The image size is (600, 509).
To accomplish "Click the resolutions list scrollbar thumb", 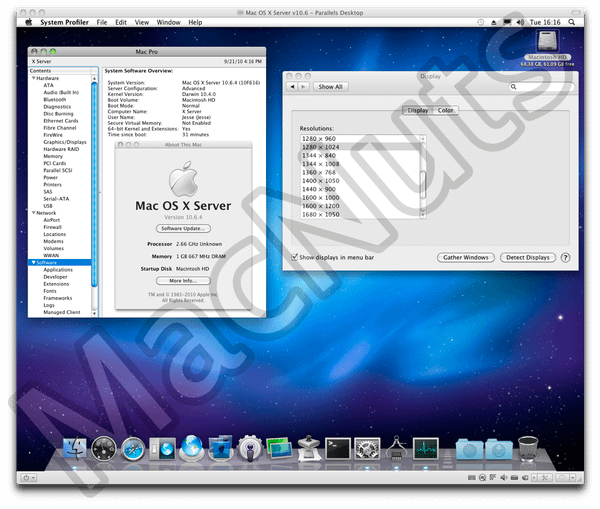I will point(423,185).
